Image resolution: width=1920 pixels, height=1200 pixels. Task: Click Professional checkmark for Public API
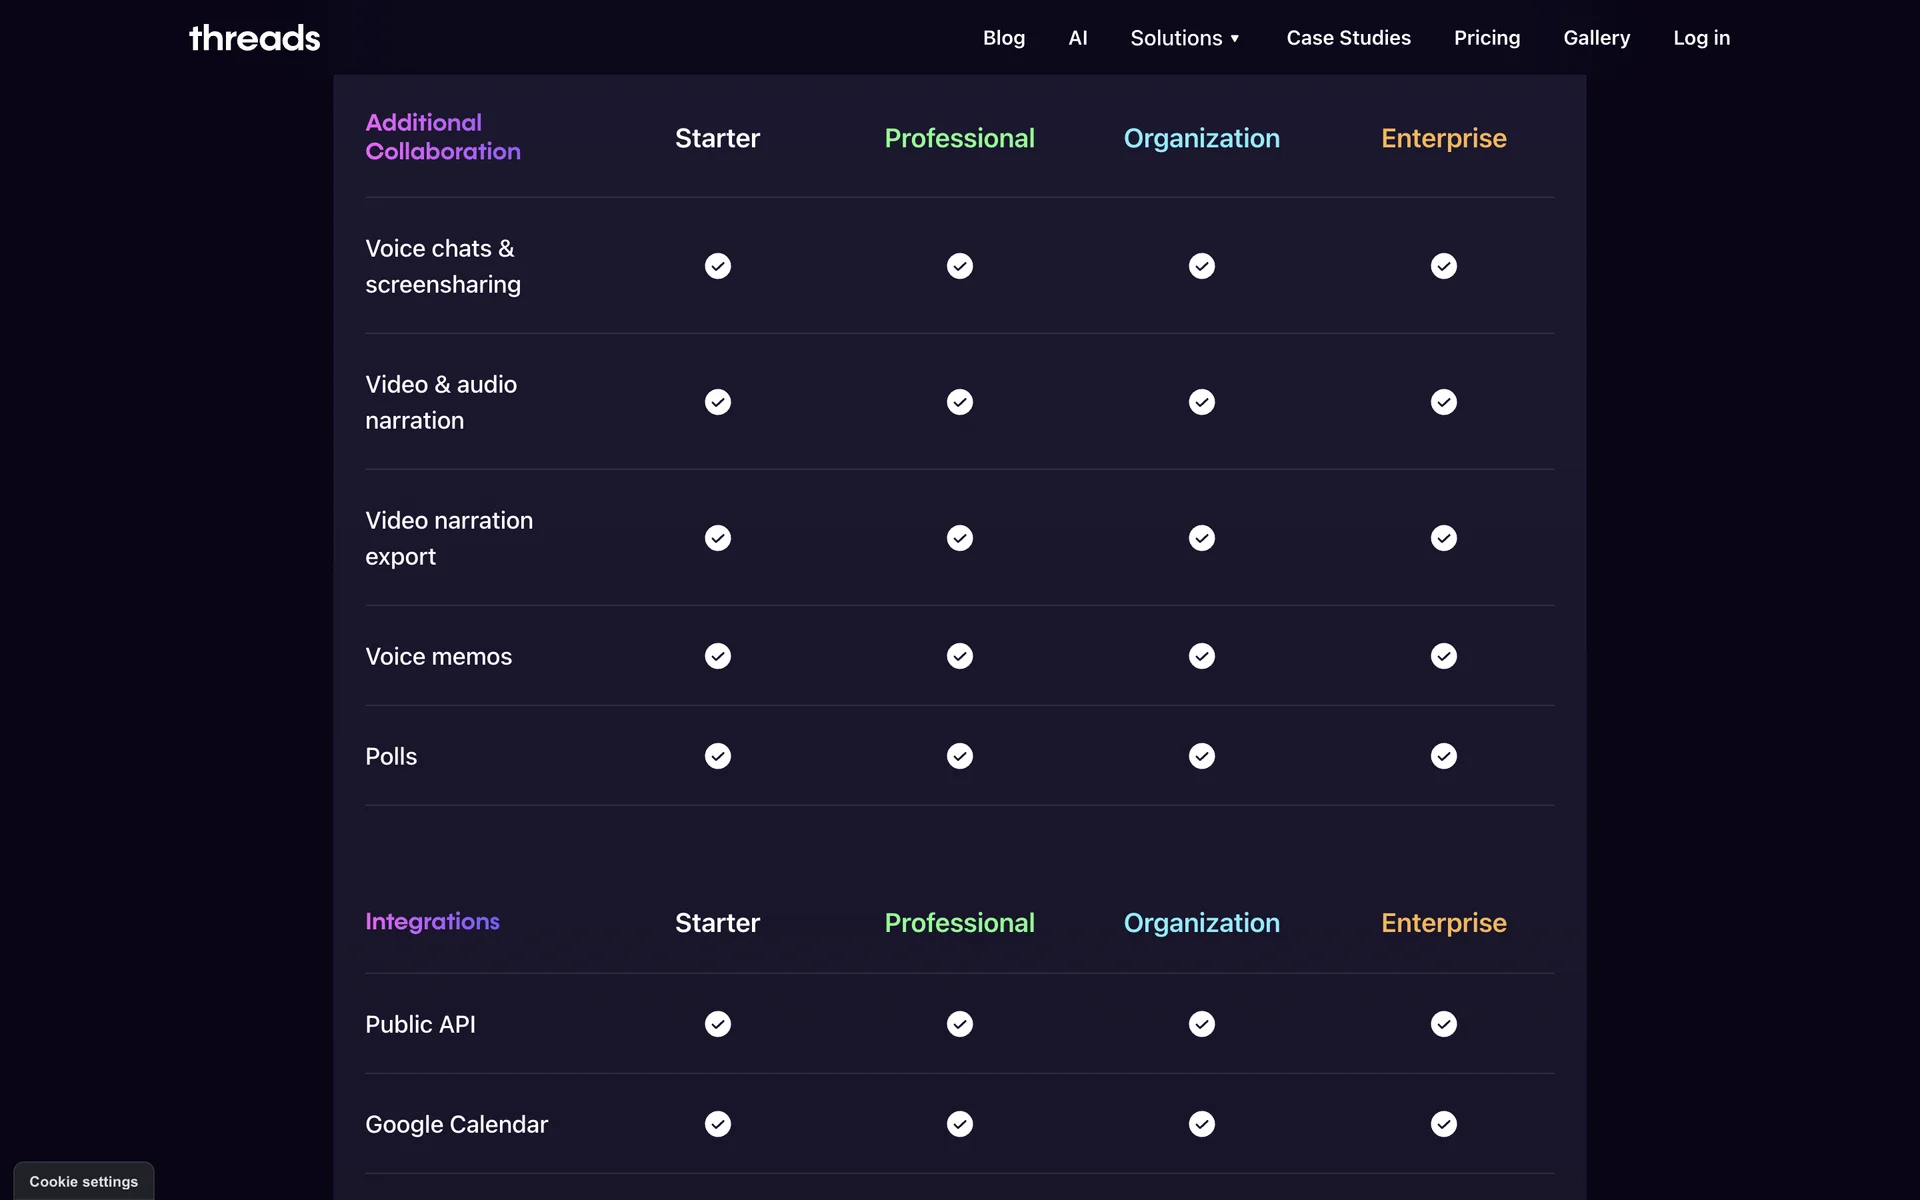tap(959, 1024)
